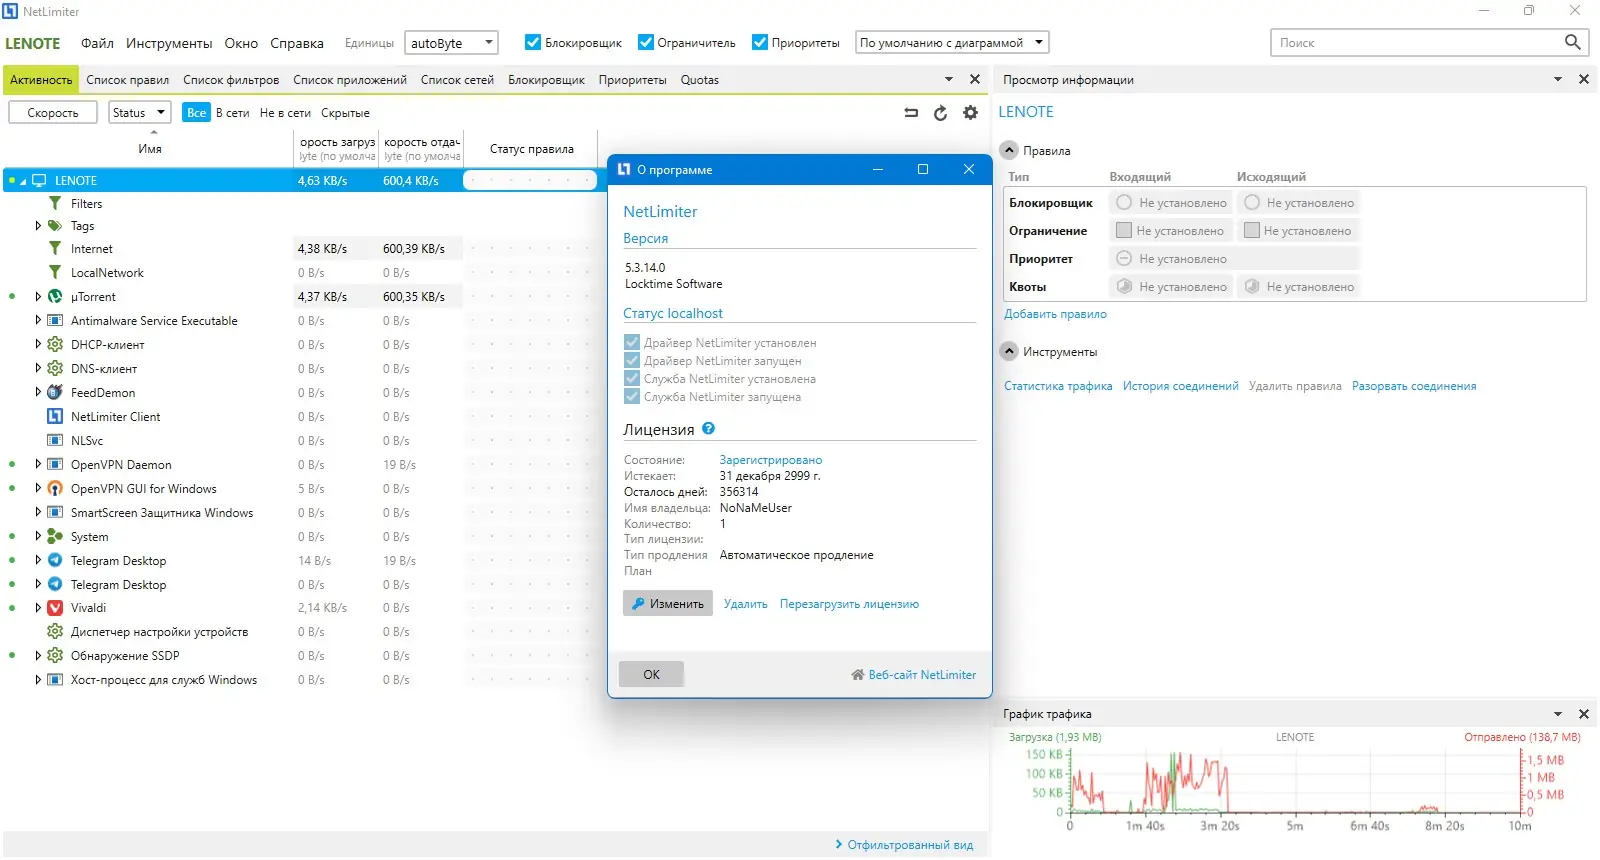Open the autoByte units dropdown
Image resolution: width=1600 pixels, height=860 pixels.
451,43
